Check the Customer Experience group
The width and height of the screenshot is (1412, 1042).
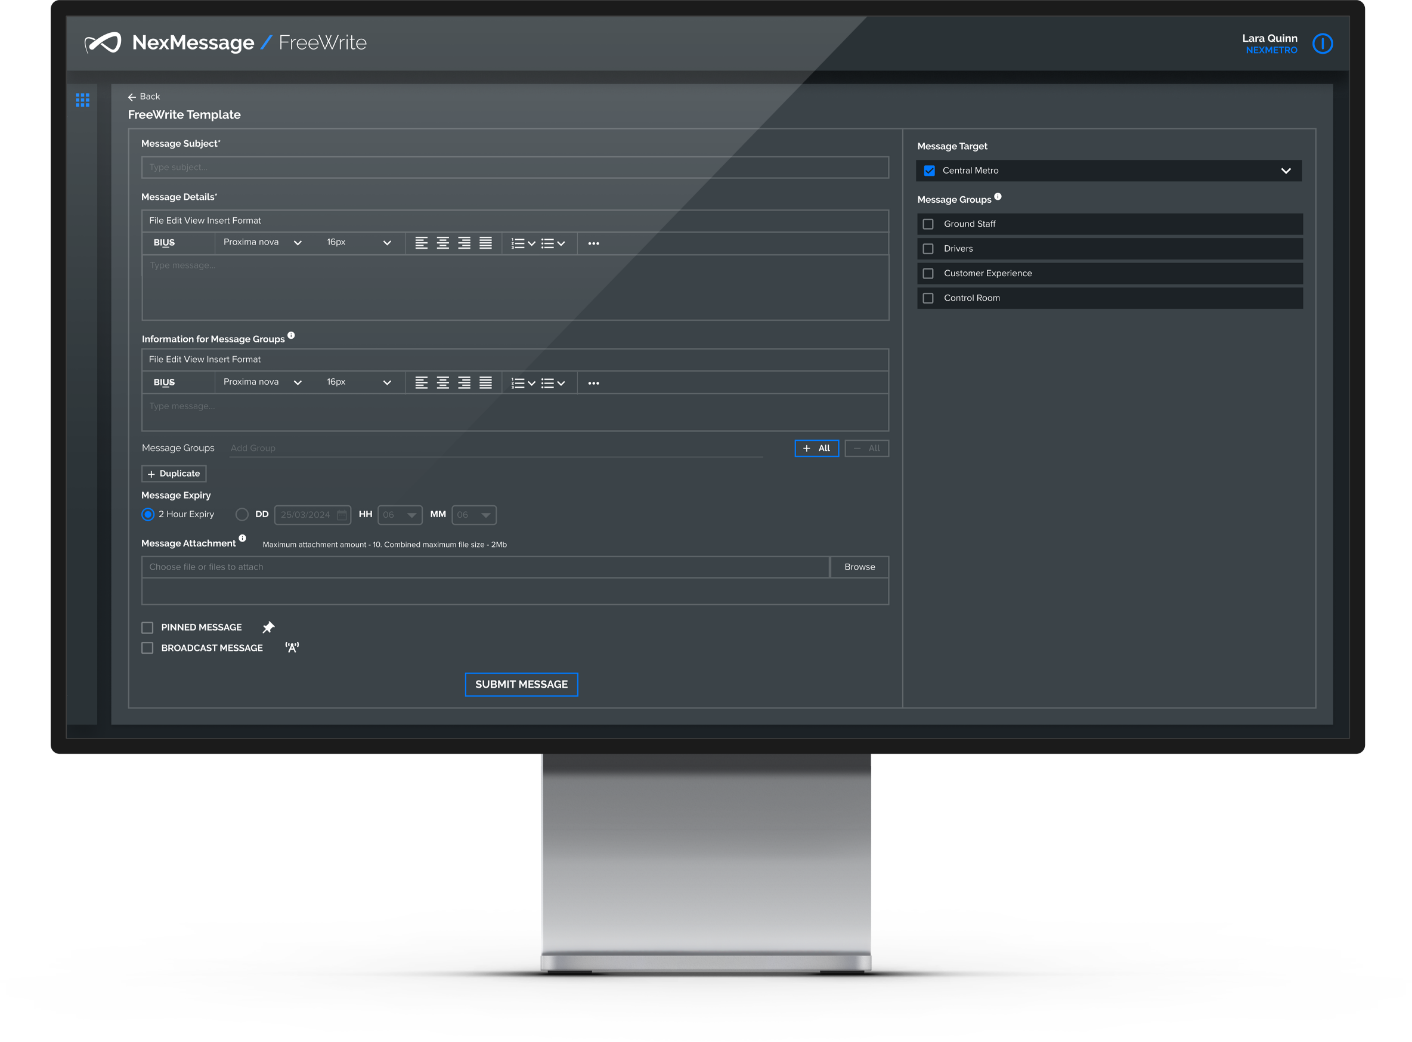928,273
